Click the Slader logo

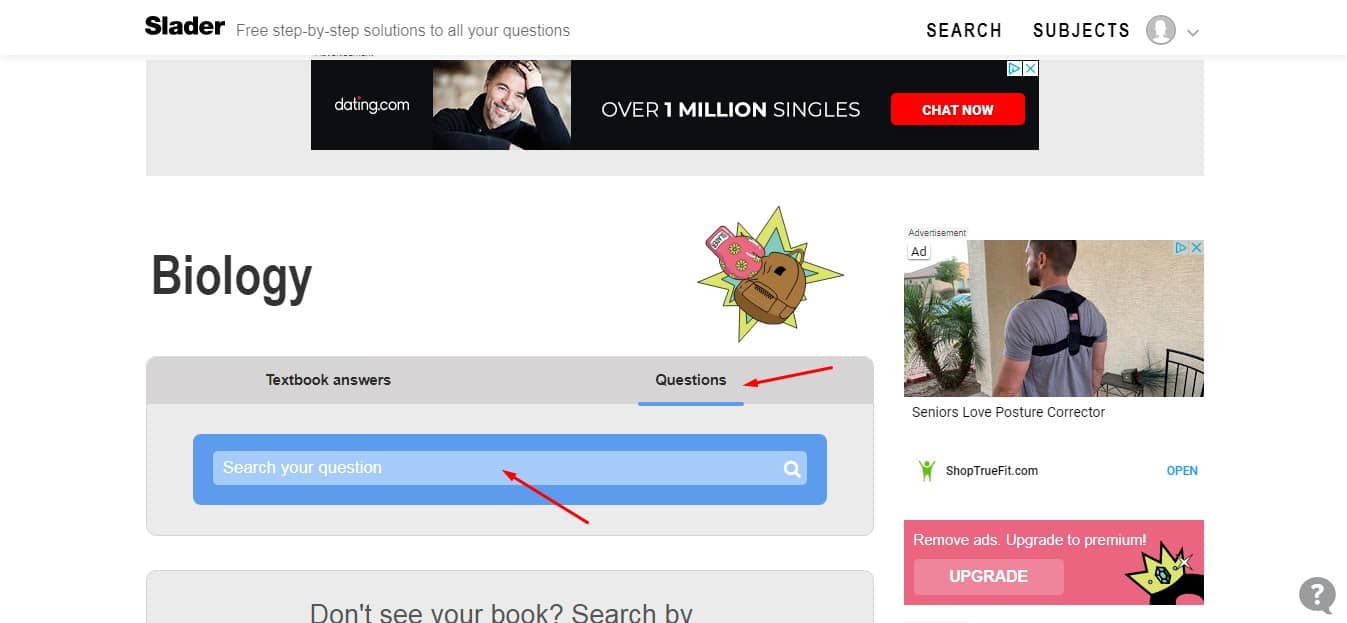click(184, 26)
